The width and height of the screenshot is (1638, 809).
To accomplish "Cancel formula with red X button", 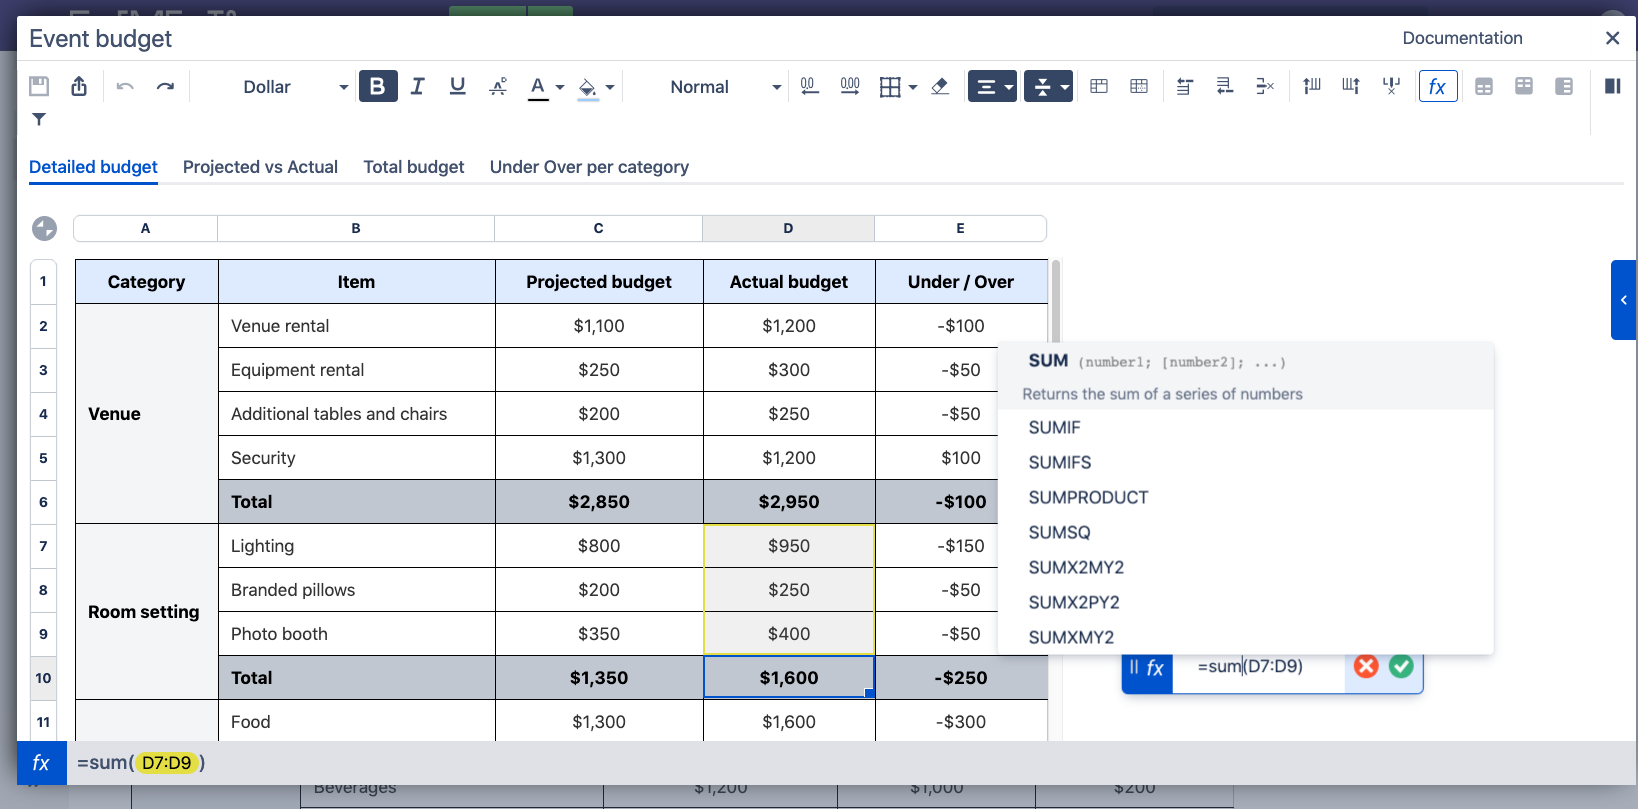I will point(1366,666).
